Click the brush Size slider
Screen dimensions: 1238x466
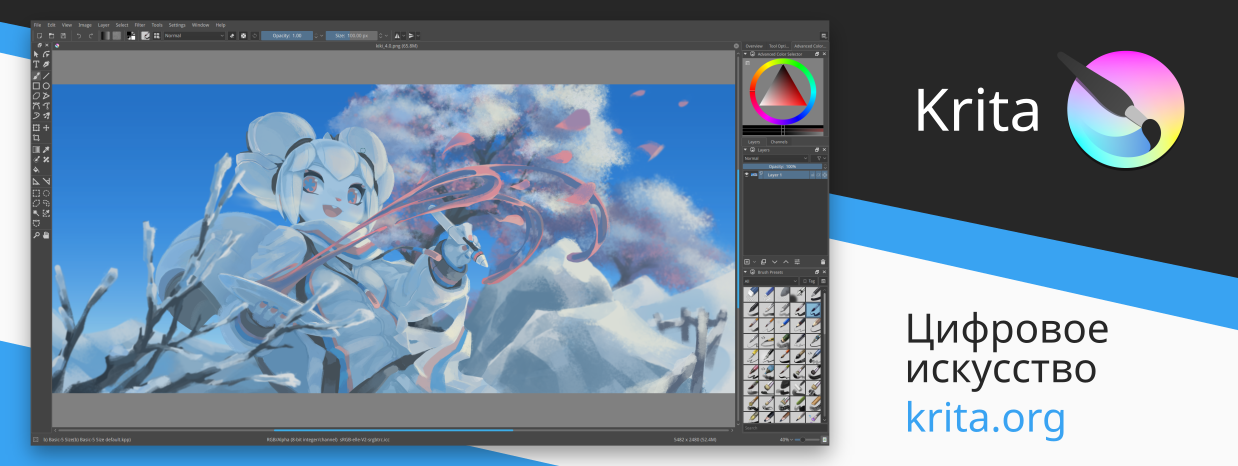pyautogui.click(x=351, y=36)
